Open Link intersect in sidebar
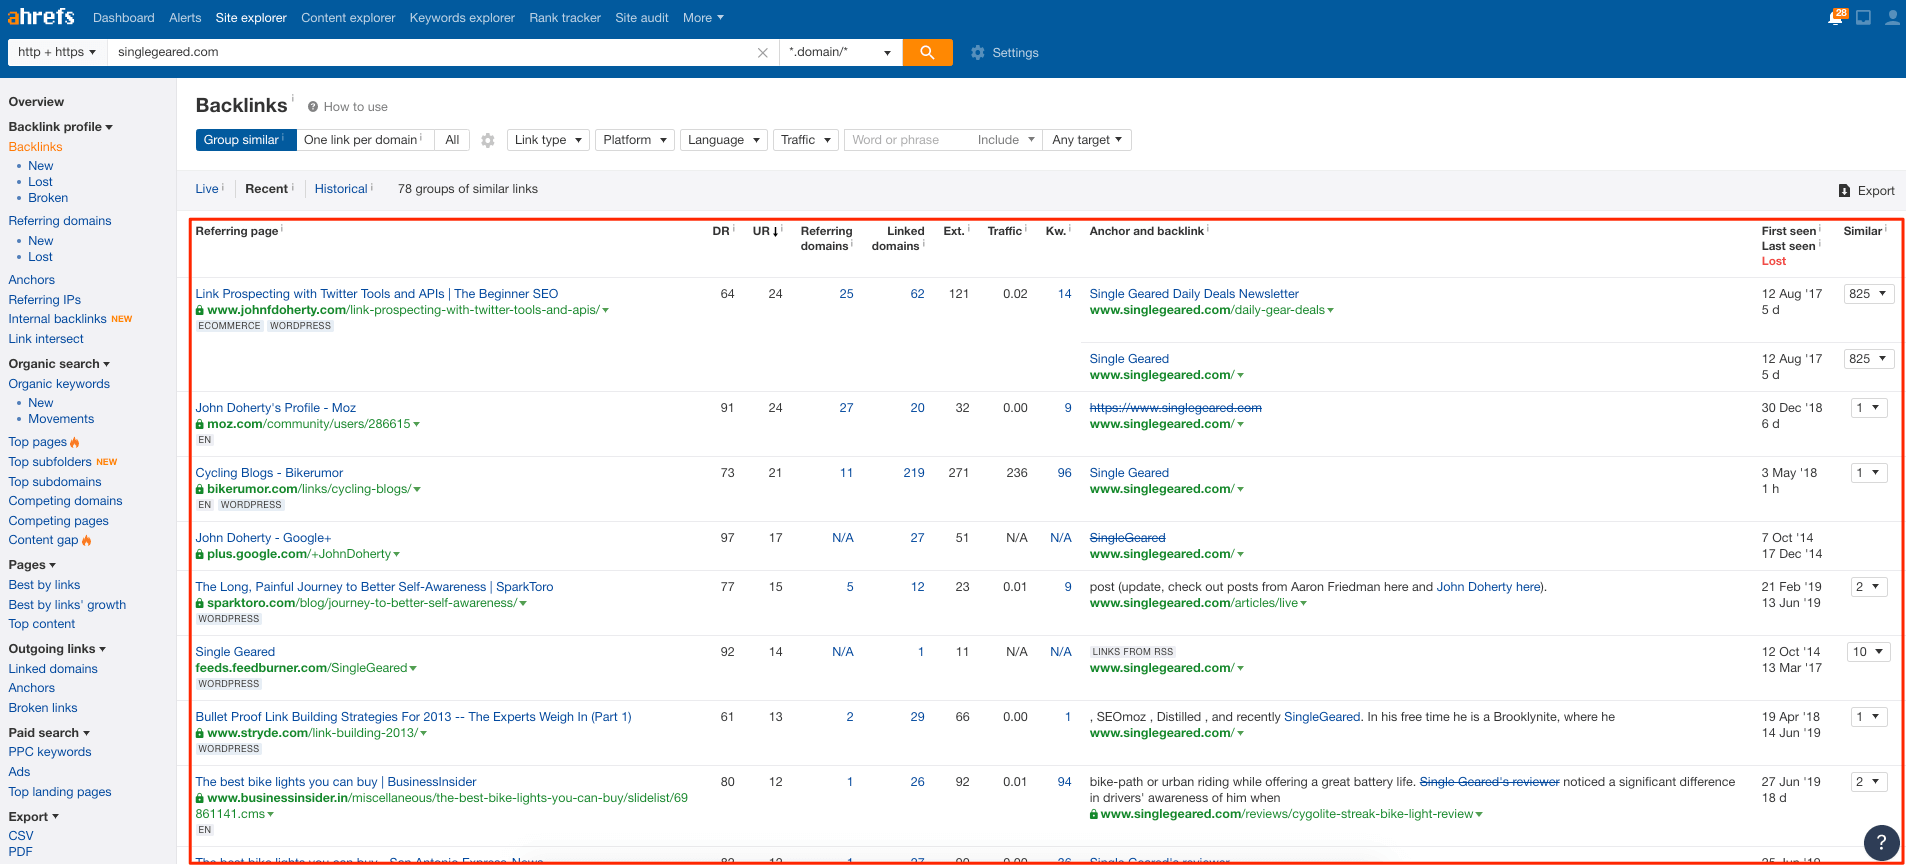1906x865 pixels. [x=46, y=339]
